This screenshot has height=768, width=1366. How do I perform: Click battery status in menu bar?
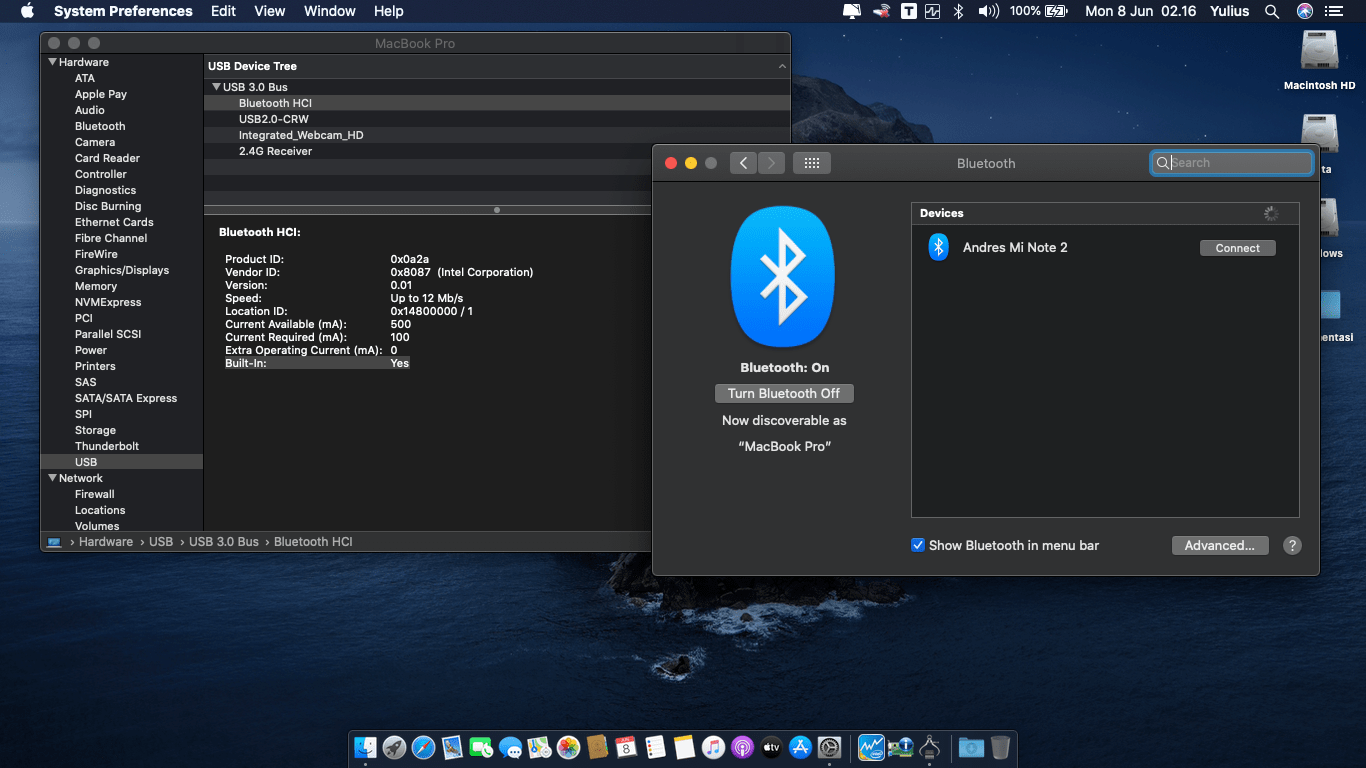click(x=1039, y=11)
